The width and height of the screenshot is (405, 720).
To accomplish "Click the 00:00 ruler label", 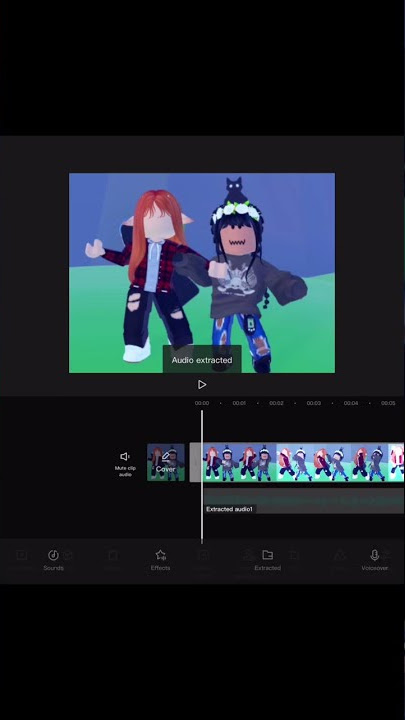I will coord(202,403).
